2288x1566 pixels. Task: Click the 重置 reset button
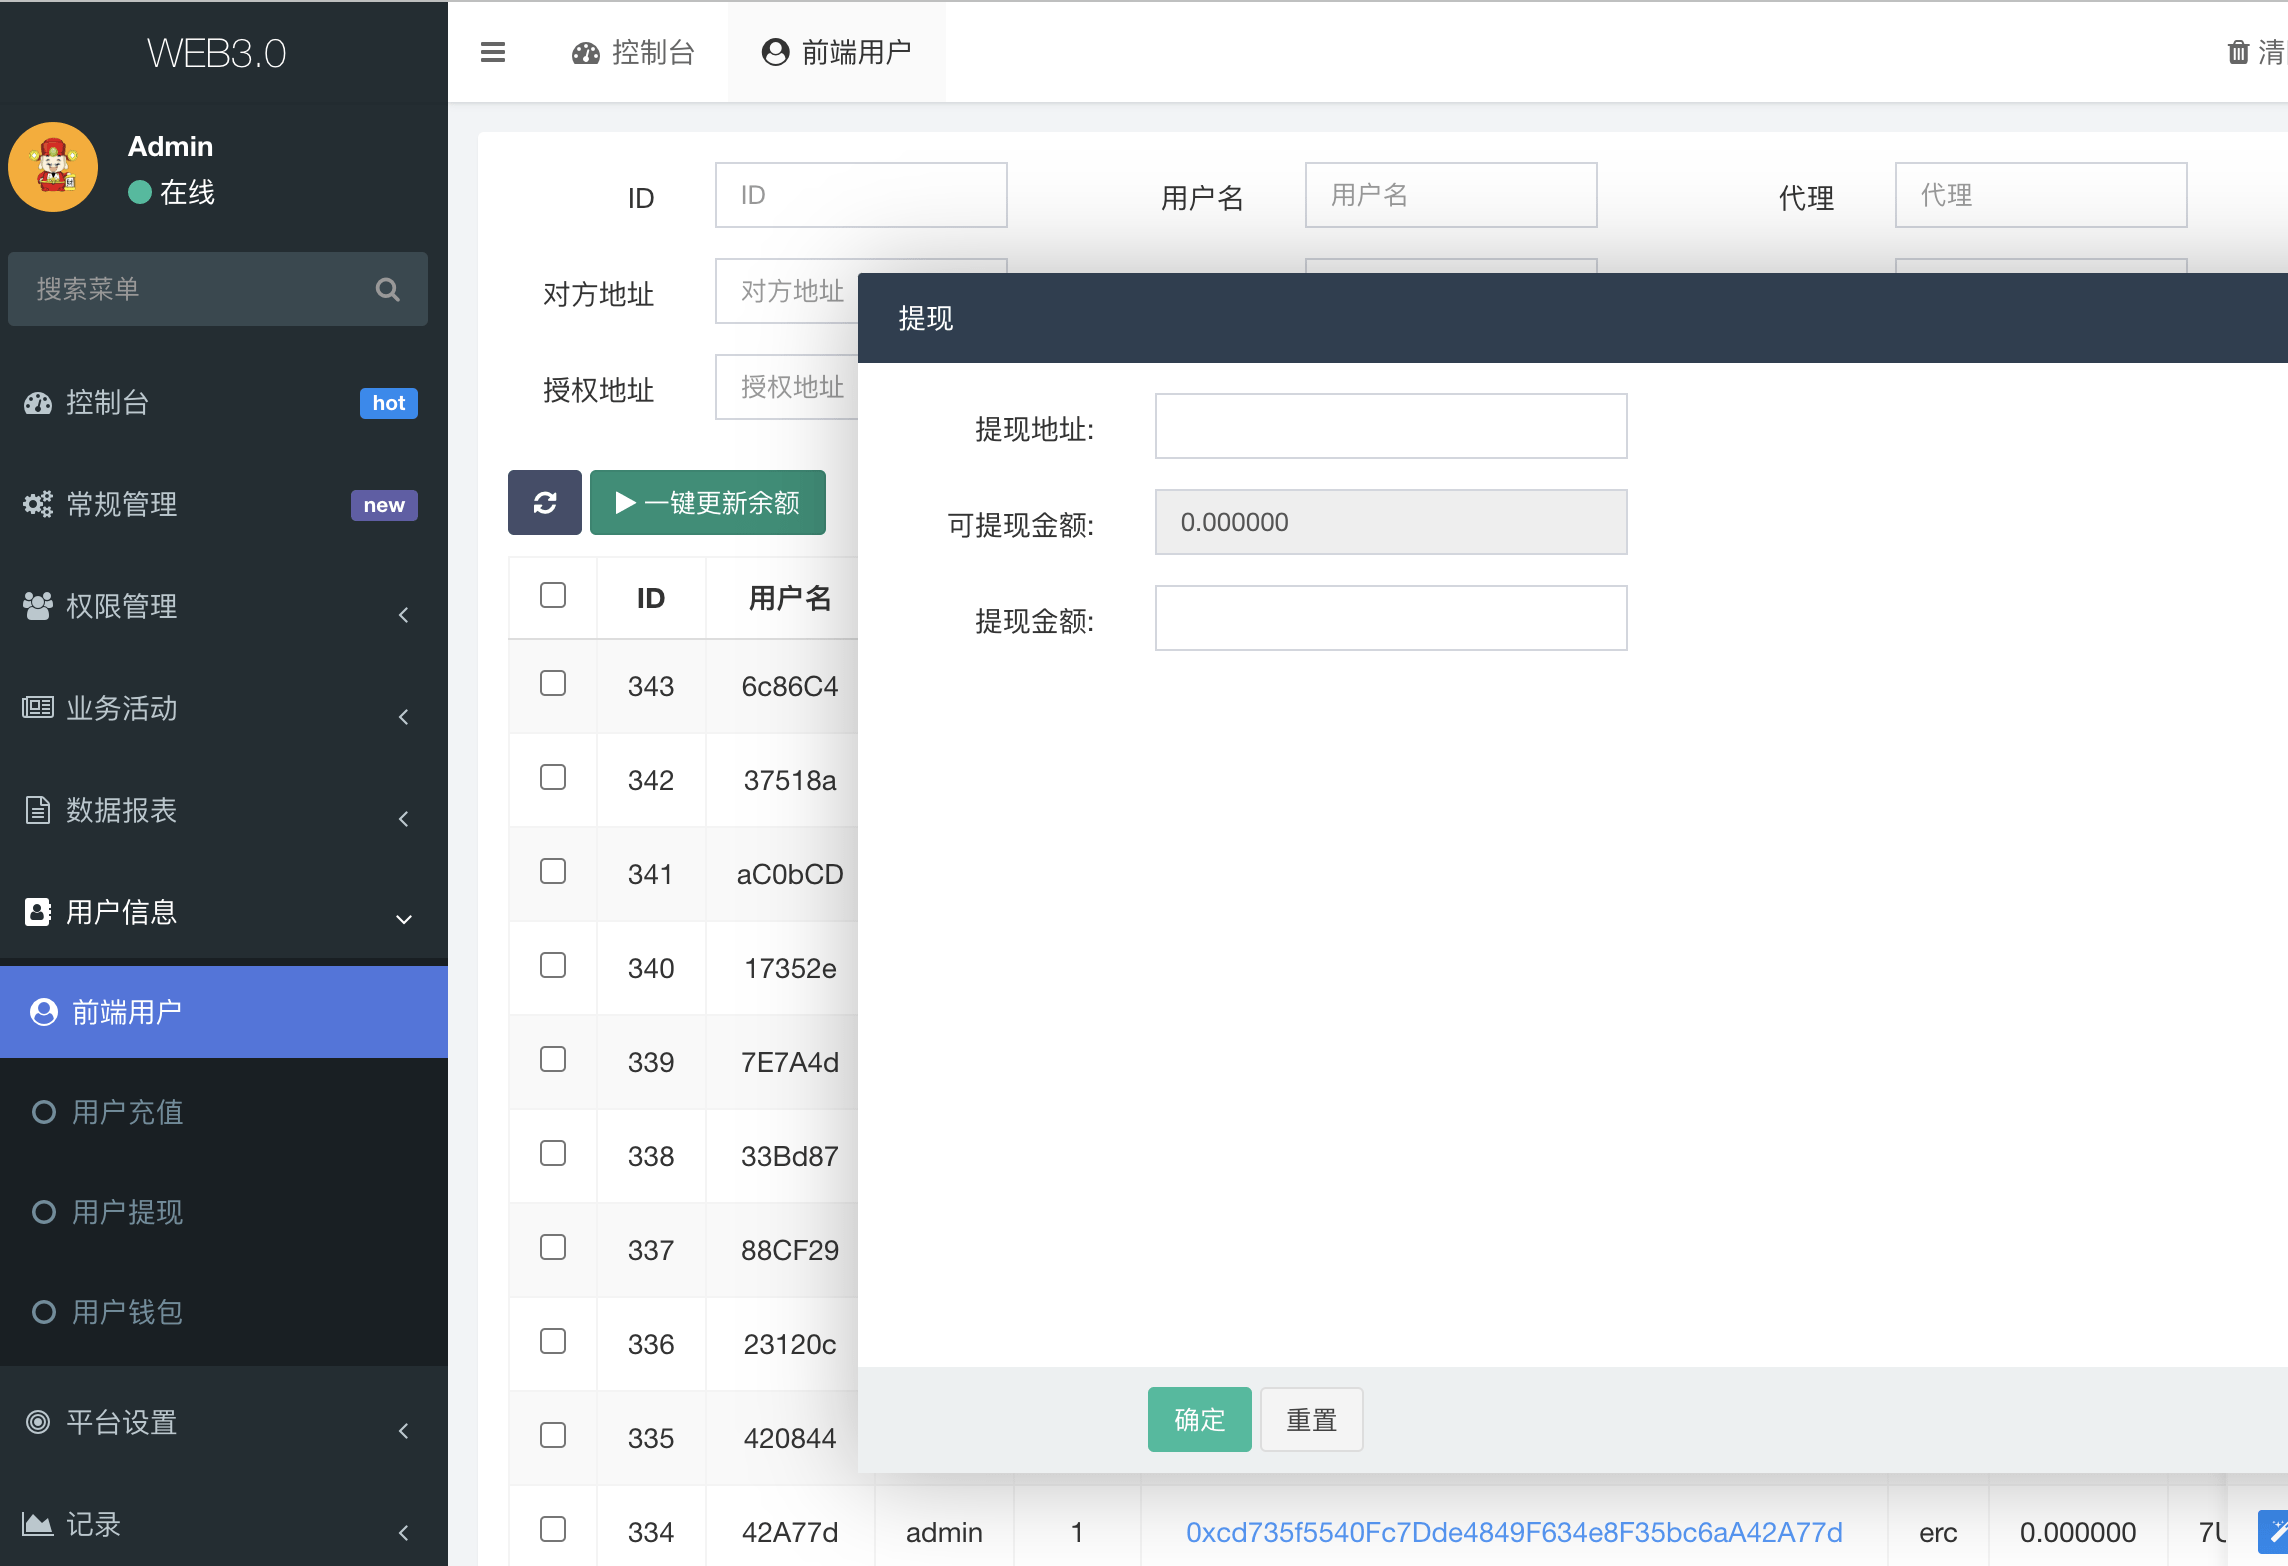[x=1311, y=1419]
